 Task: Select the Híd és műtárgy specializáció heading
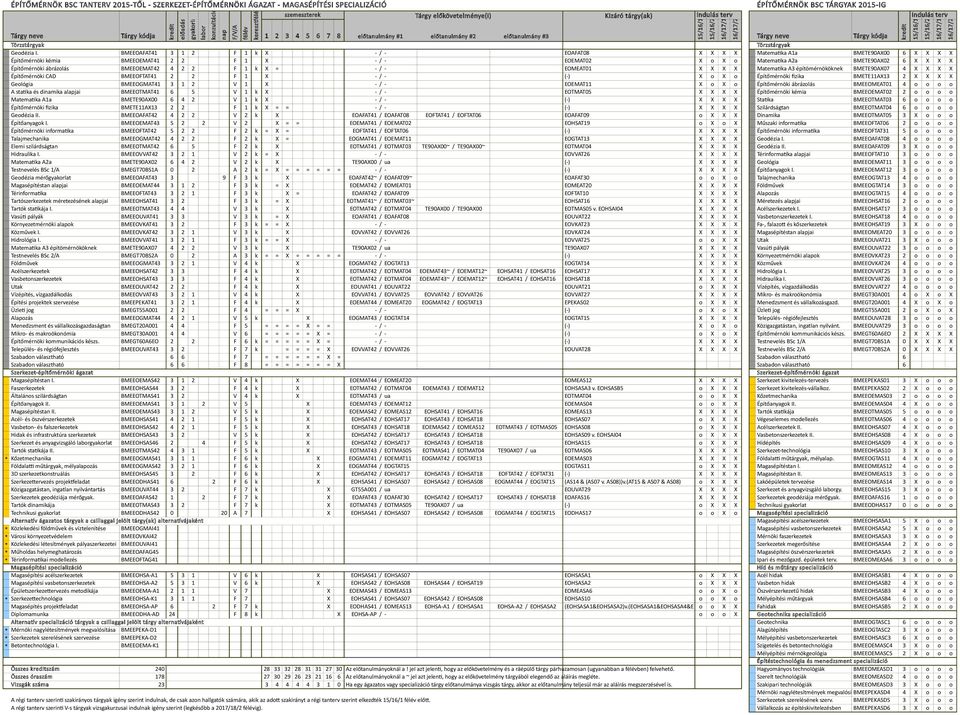click(793, 568)
